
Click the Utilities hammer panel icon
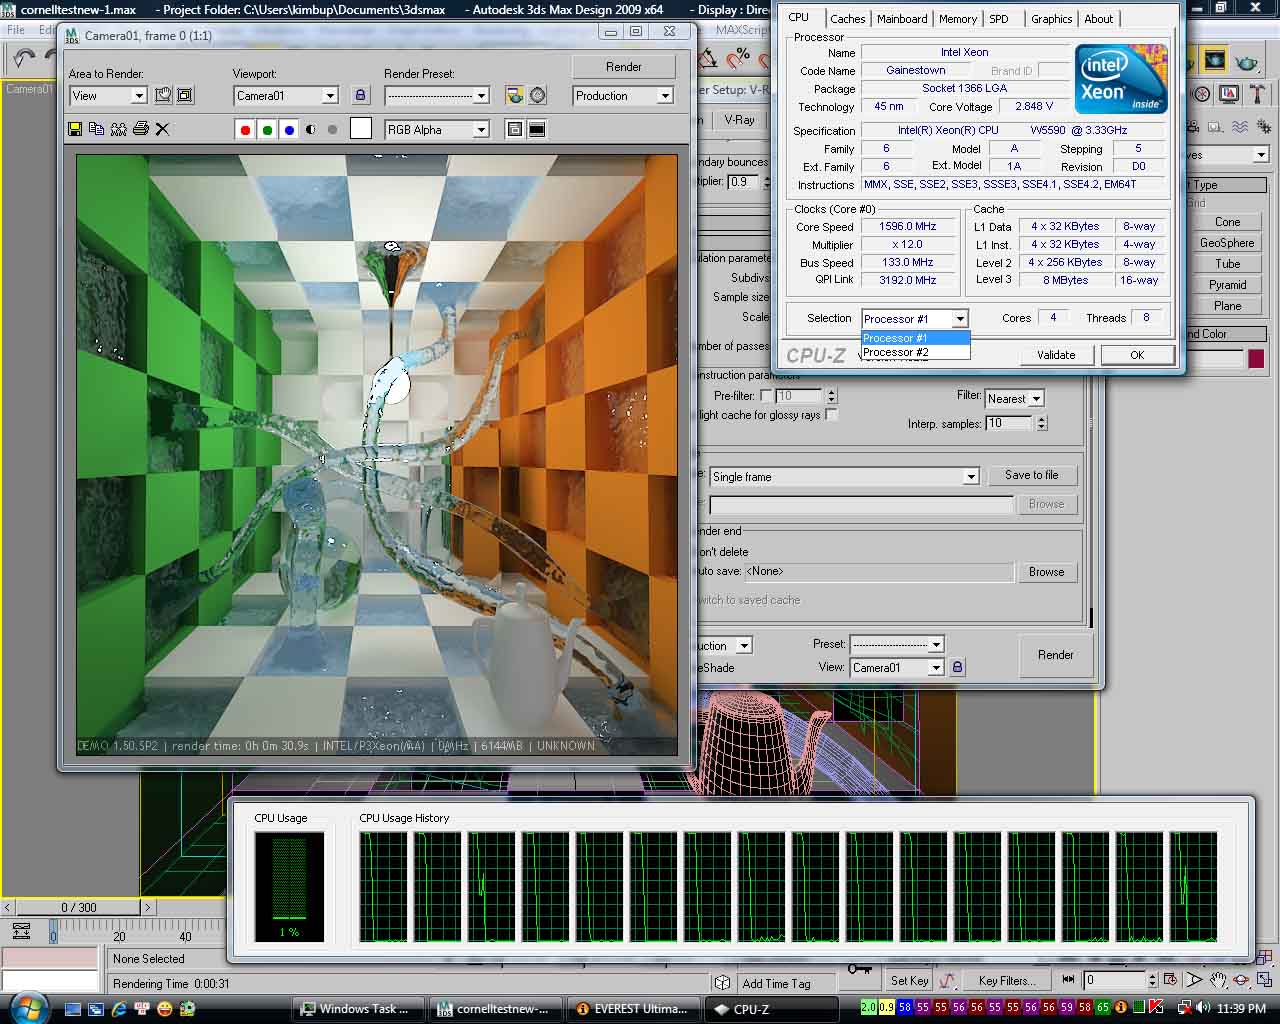pos(1257,95)
